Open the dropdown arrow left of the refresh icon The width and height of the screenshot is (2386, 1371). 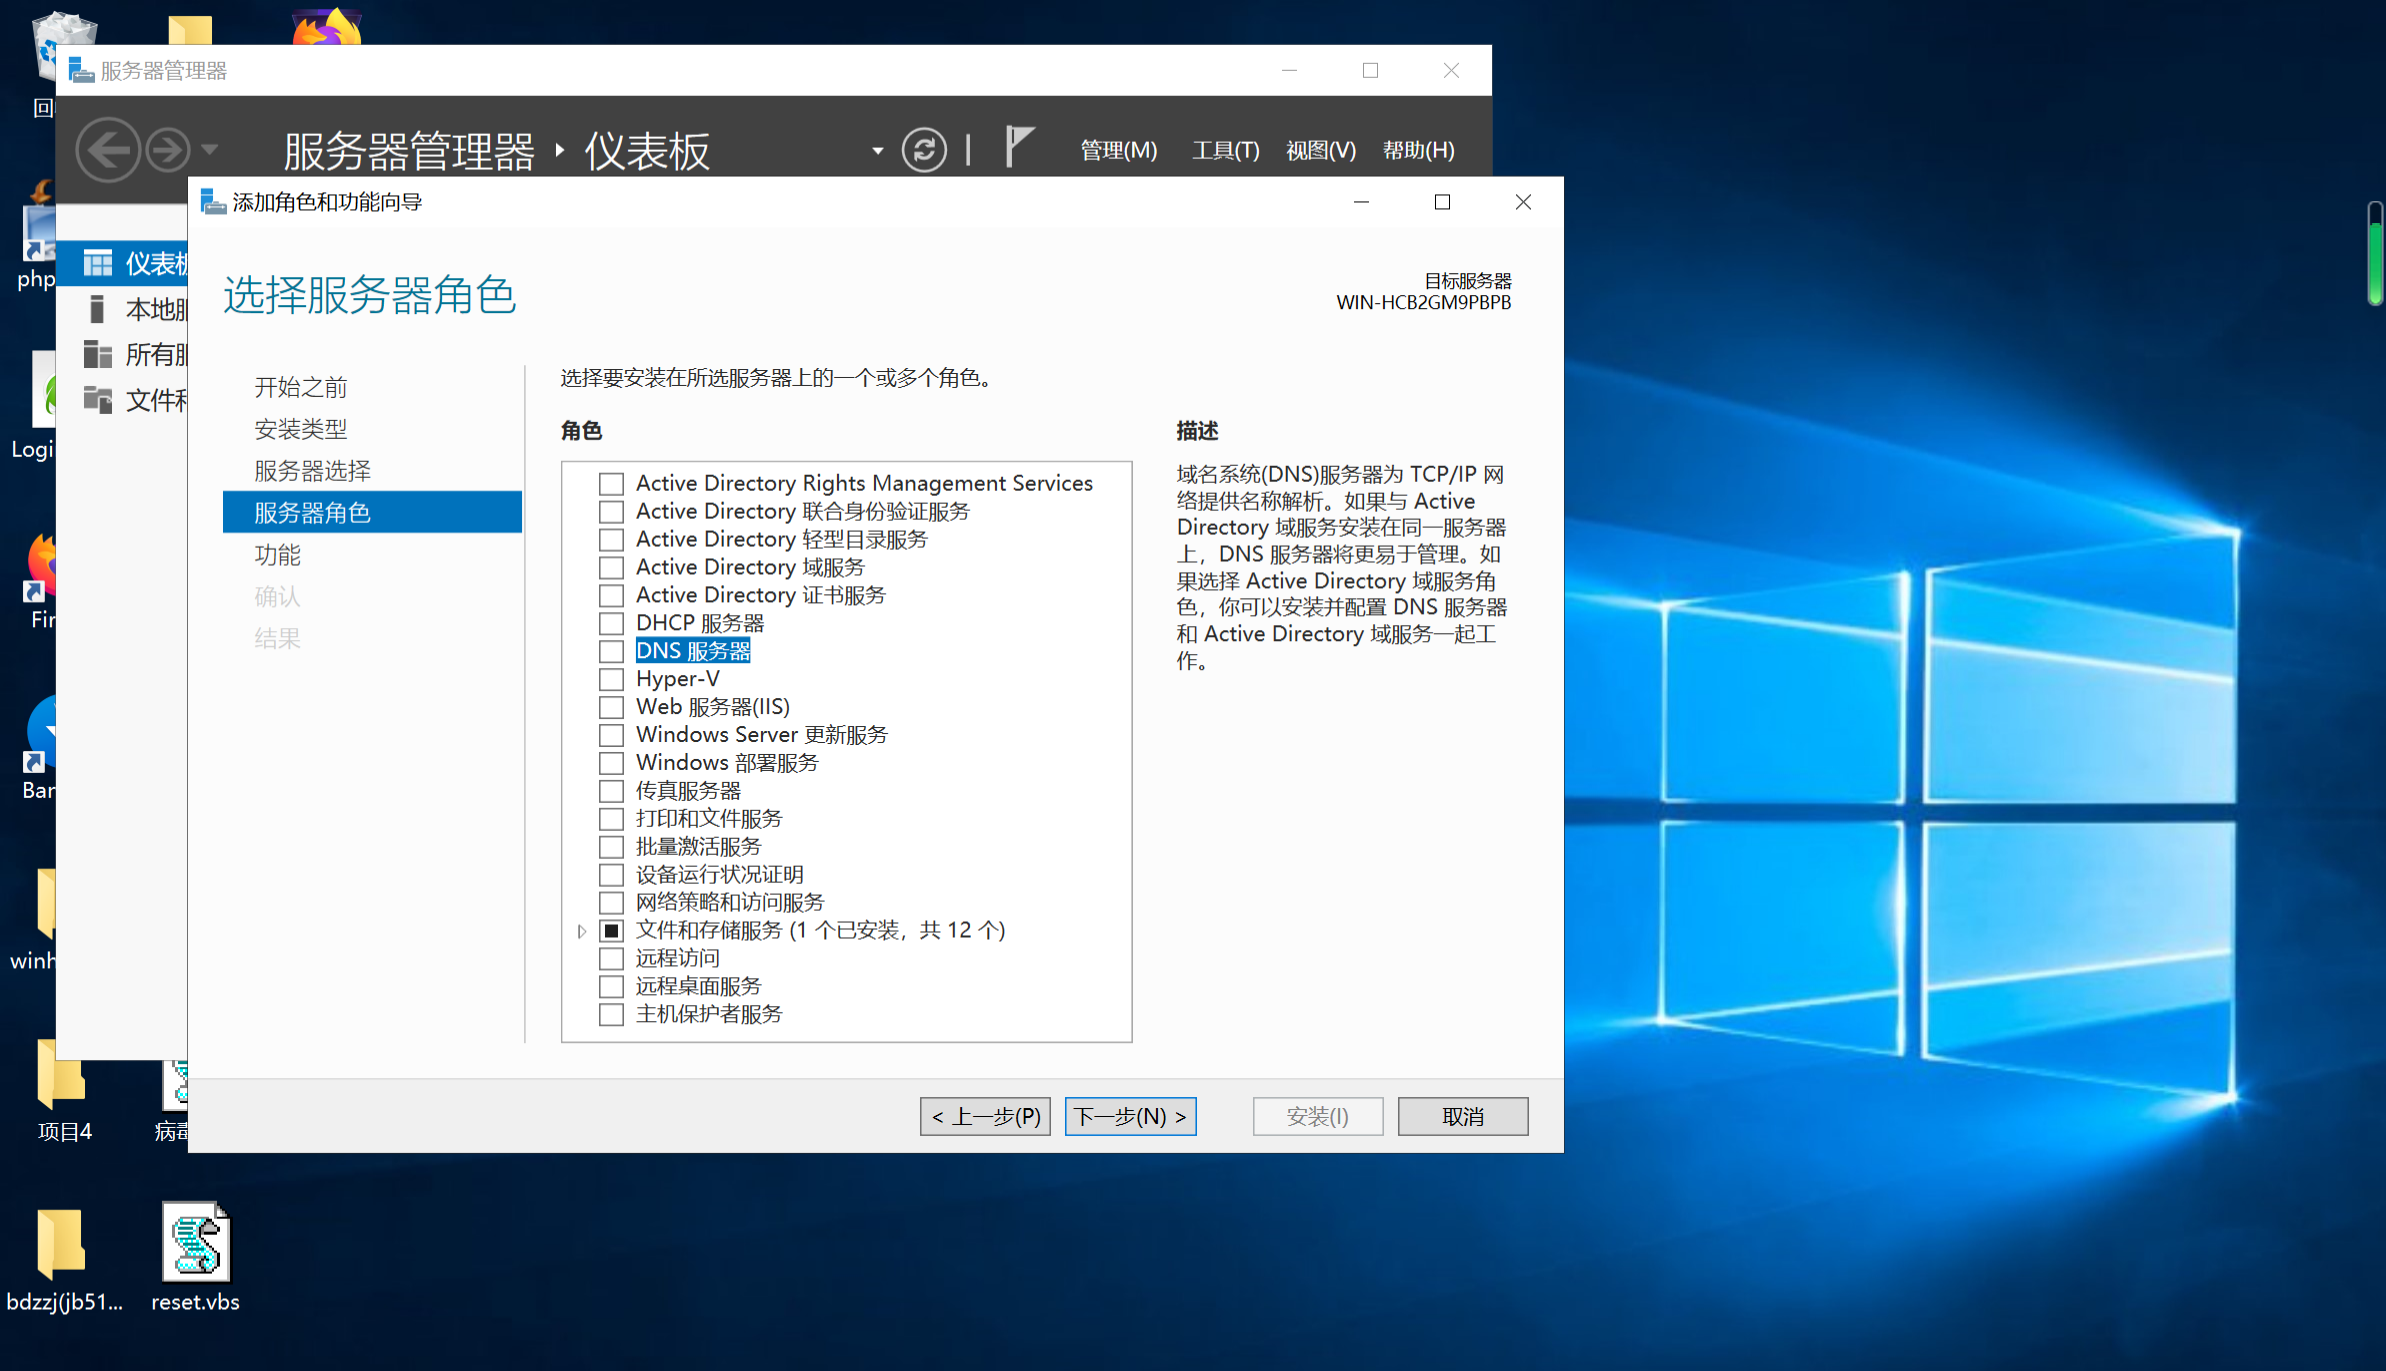pyautogui.click(x=877, y=151)
